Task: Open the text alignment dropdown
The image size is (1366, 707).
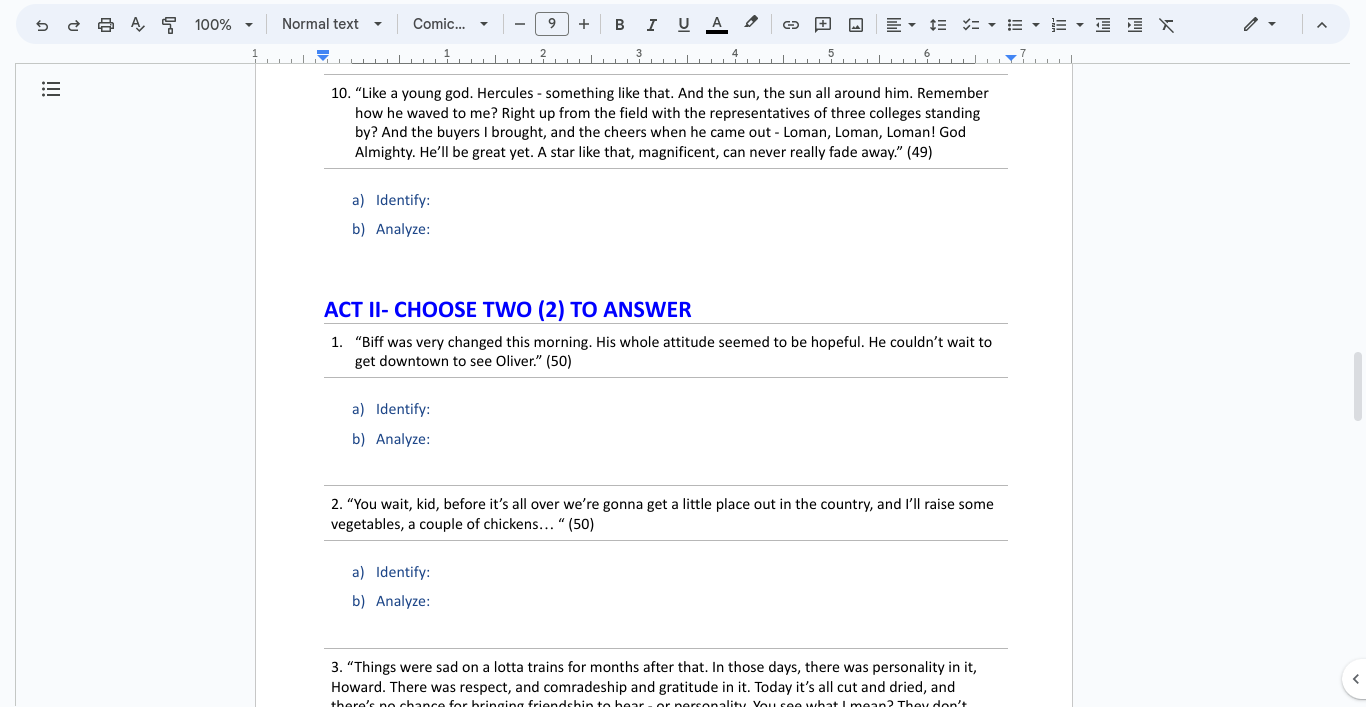Action: point(901,25)
